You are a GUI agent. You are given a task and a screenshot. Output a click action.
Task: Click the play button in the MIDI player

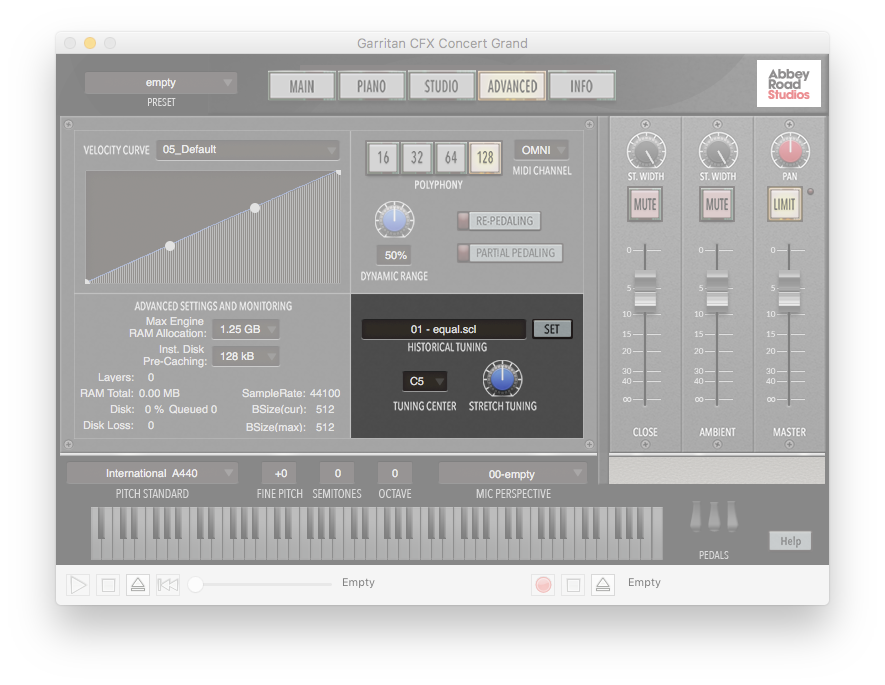78,585
